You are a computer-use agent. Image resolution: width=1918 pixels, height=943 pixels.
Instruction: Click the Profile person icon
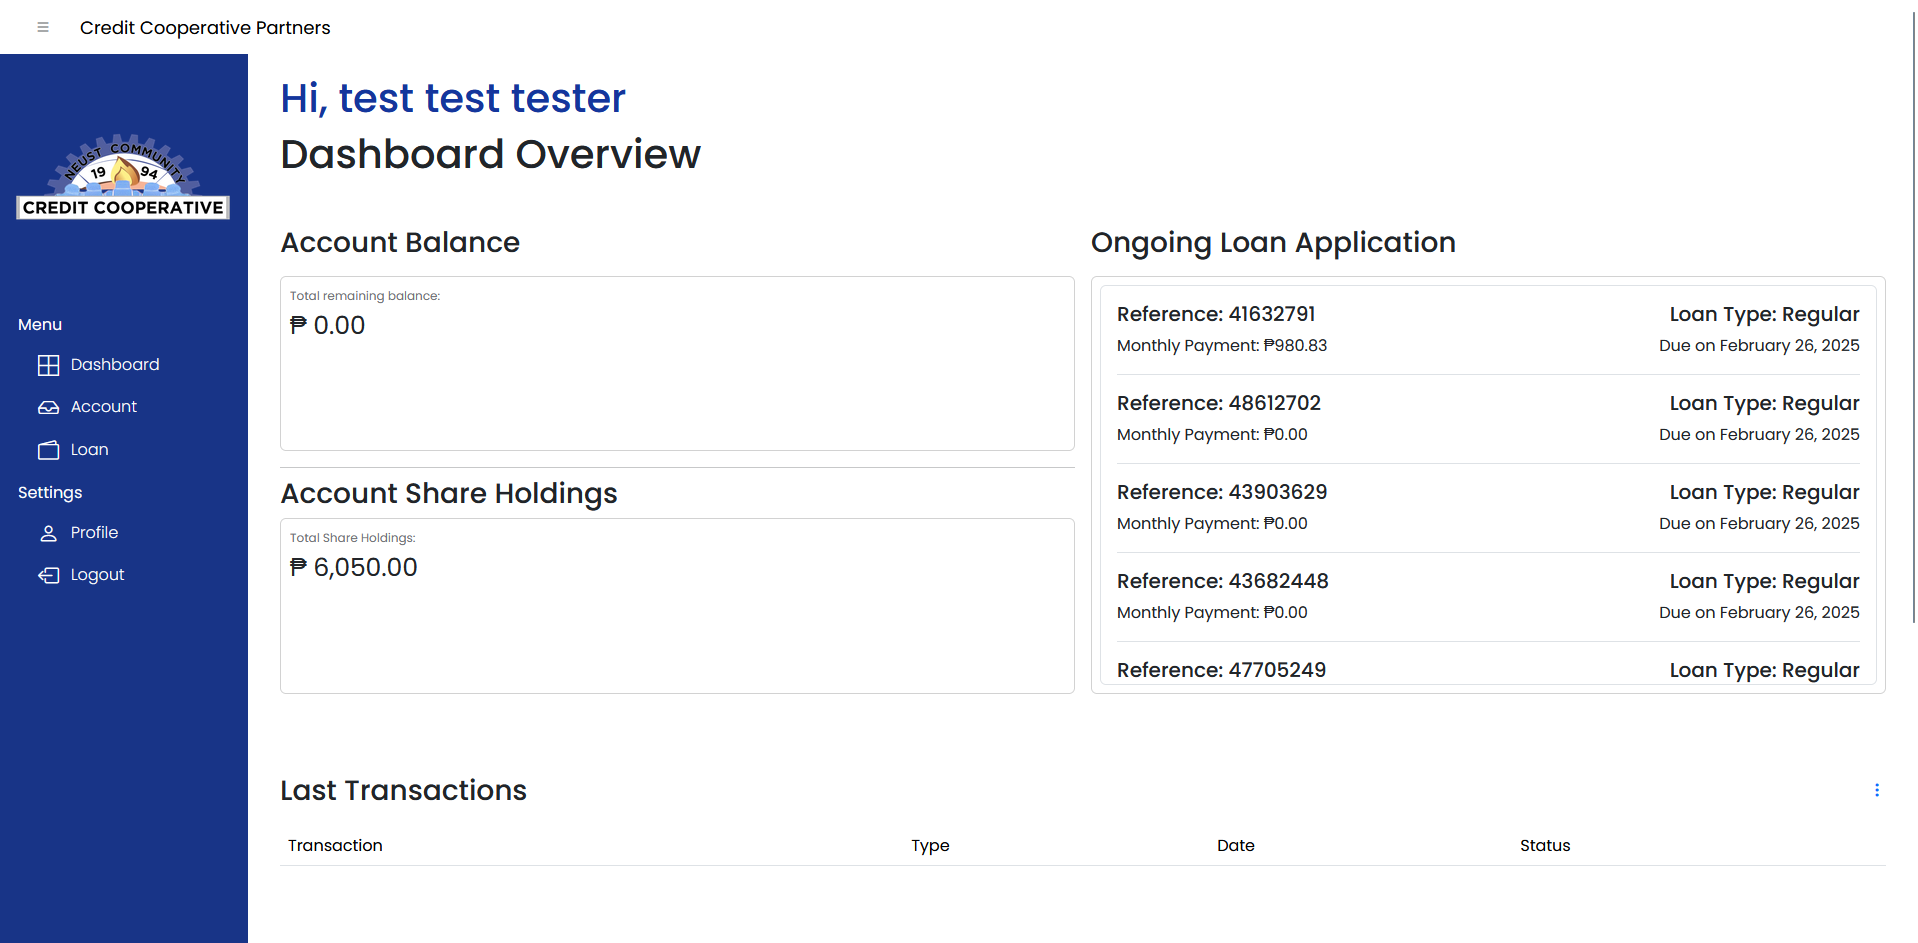point(48,533)
